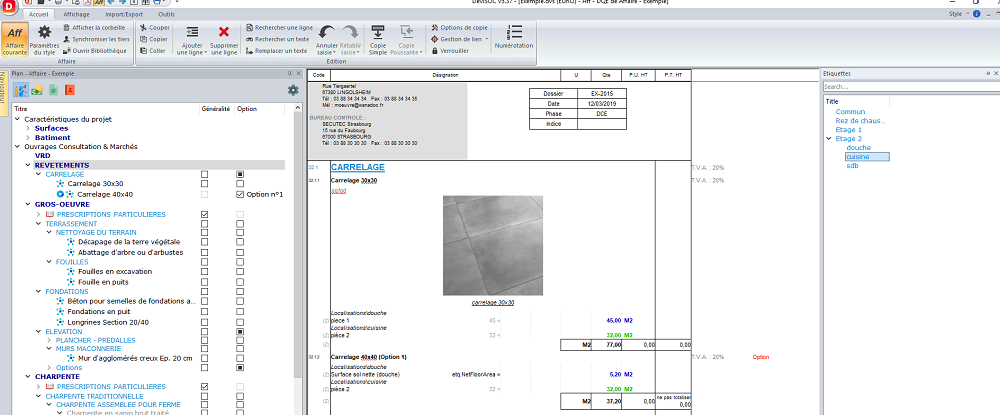Image resolution: width=1000 pixels, height=415 pixels.
Task: Select the douche label
Action: pyautogui.click(x=858, y=147)
